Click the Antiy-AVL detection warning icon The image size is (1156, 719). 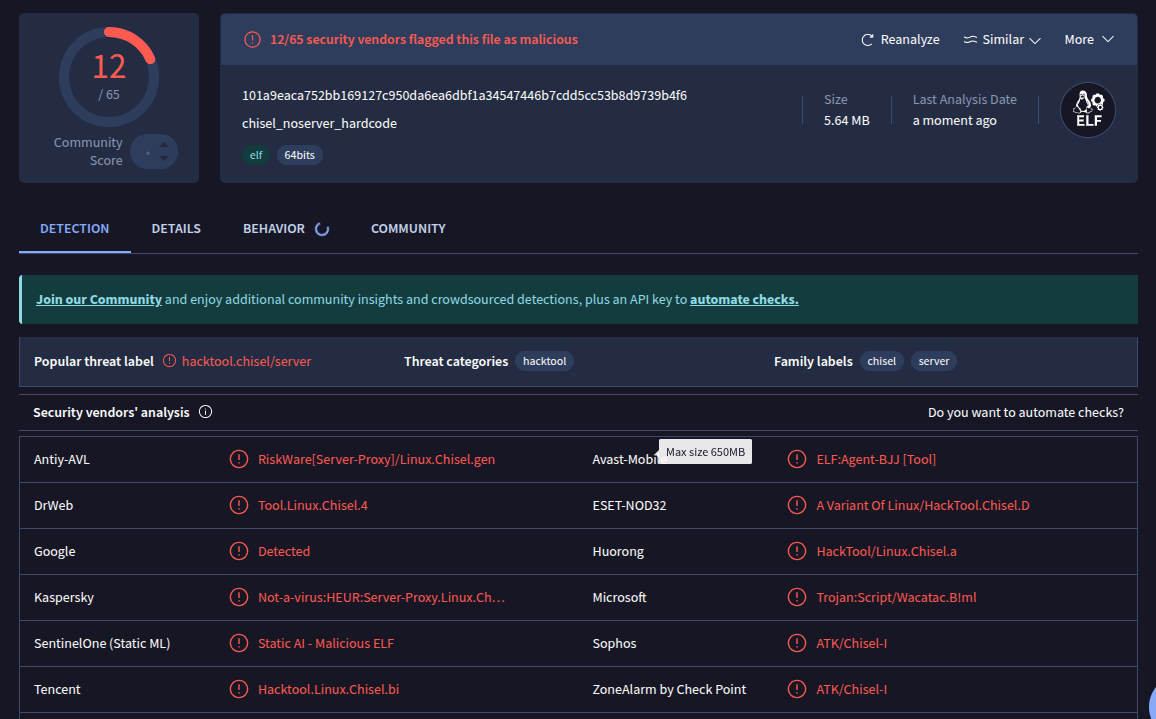(238, 459)
